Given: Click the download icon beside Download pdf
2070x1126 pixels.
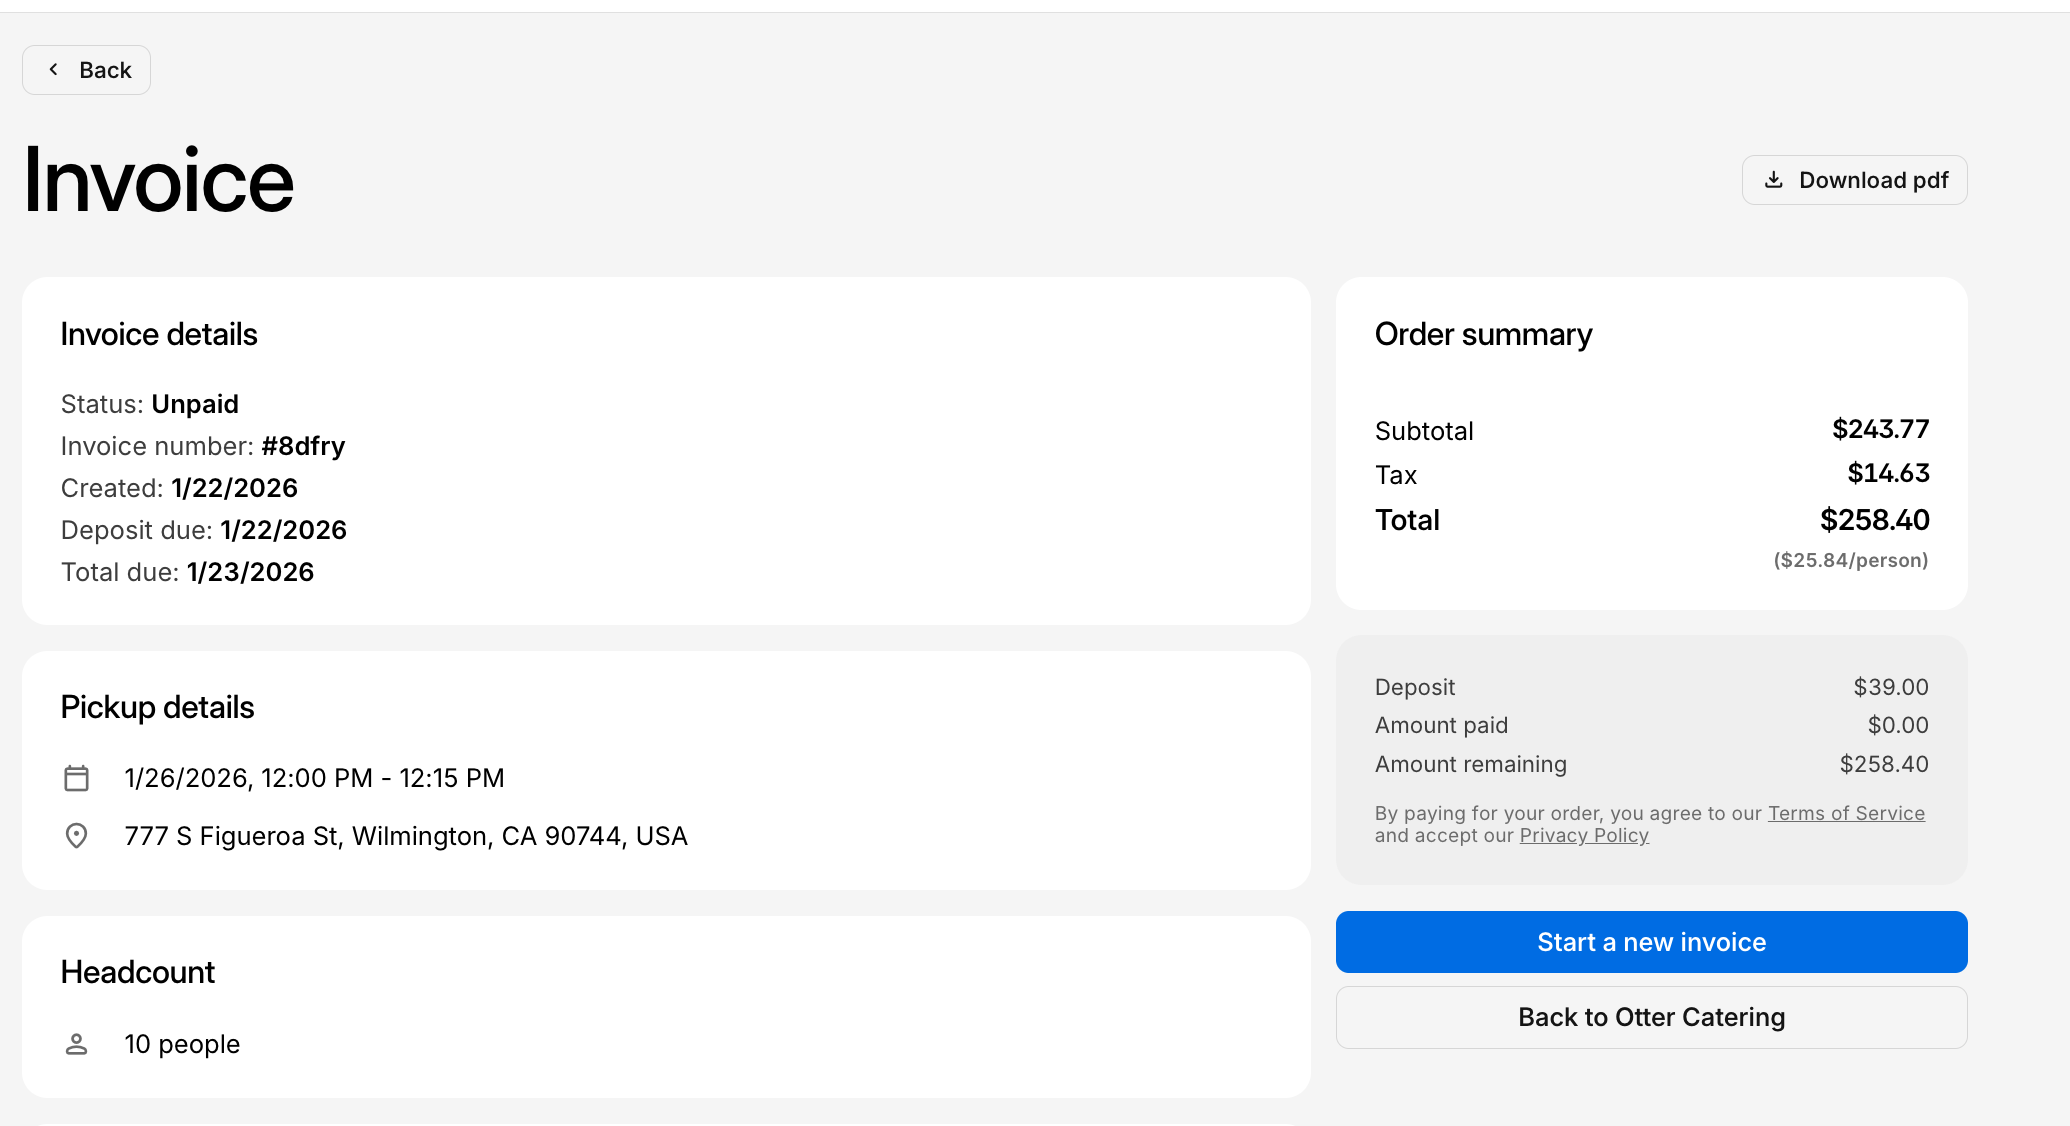Looking at the screenshot, I should [1774, 180].
